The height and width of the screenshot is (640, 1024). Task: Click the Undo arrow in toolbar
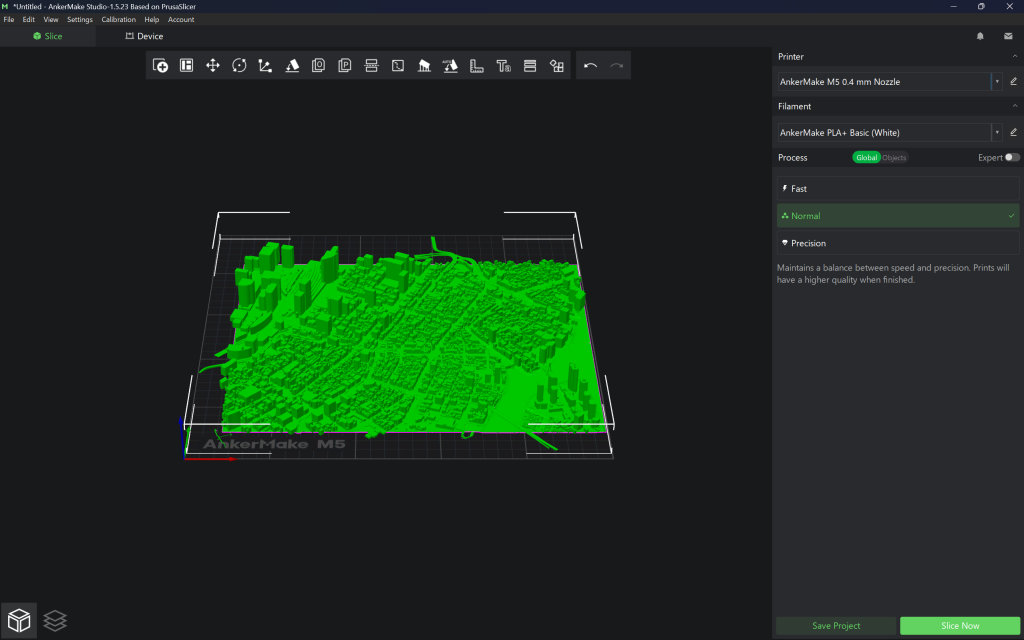(590, 65)
